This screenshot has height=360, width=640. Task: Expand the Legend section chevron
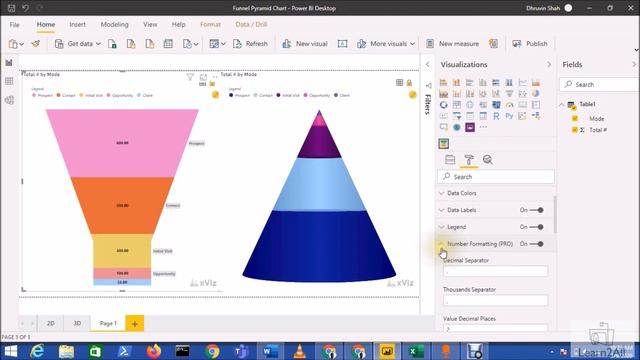441,227
